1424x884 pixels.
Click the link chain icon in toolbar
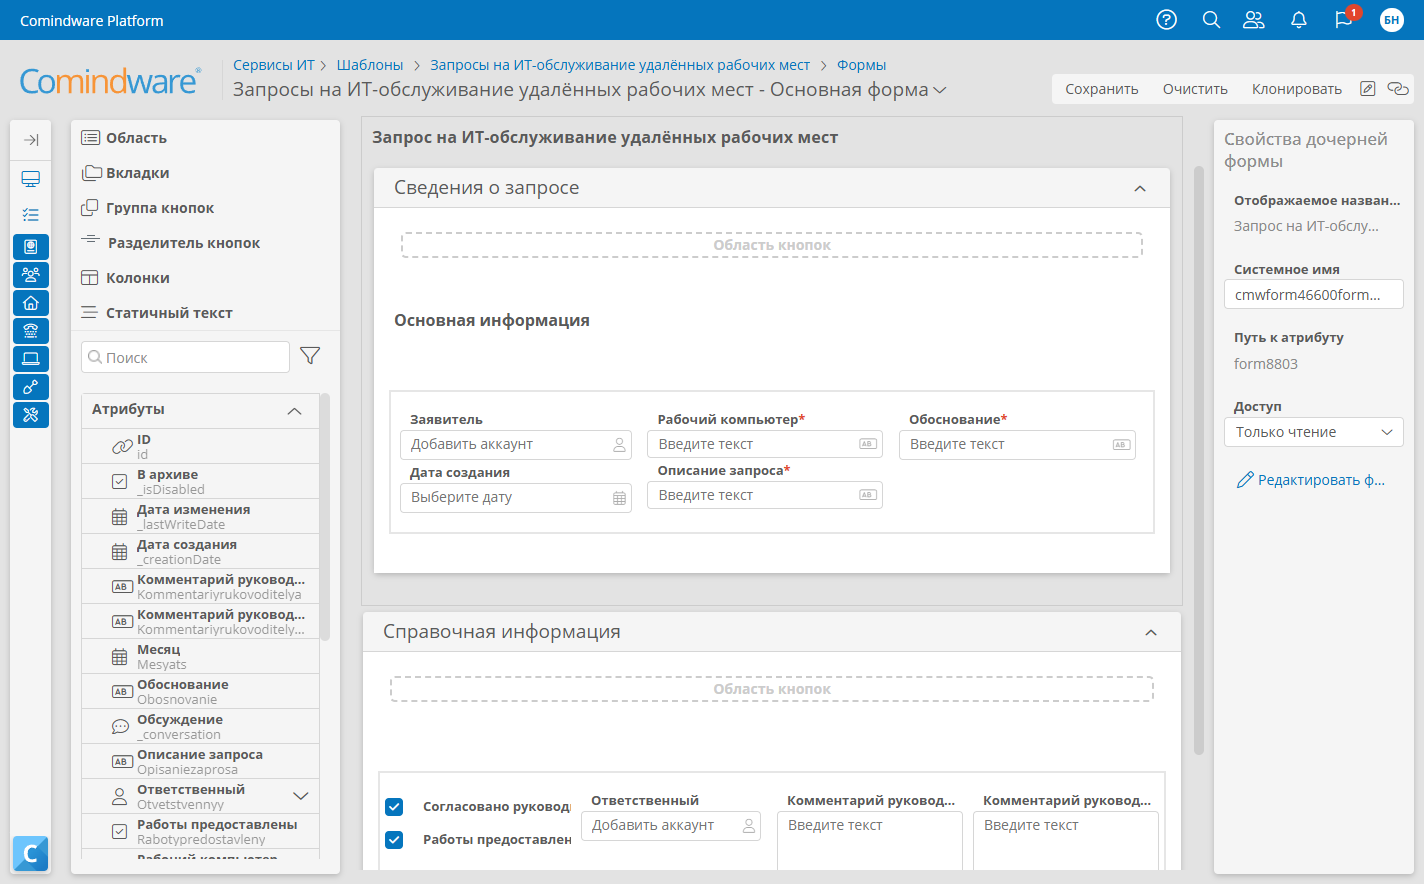1398,89
